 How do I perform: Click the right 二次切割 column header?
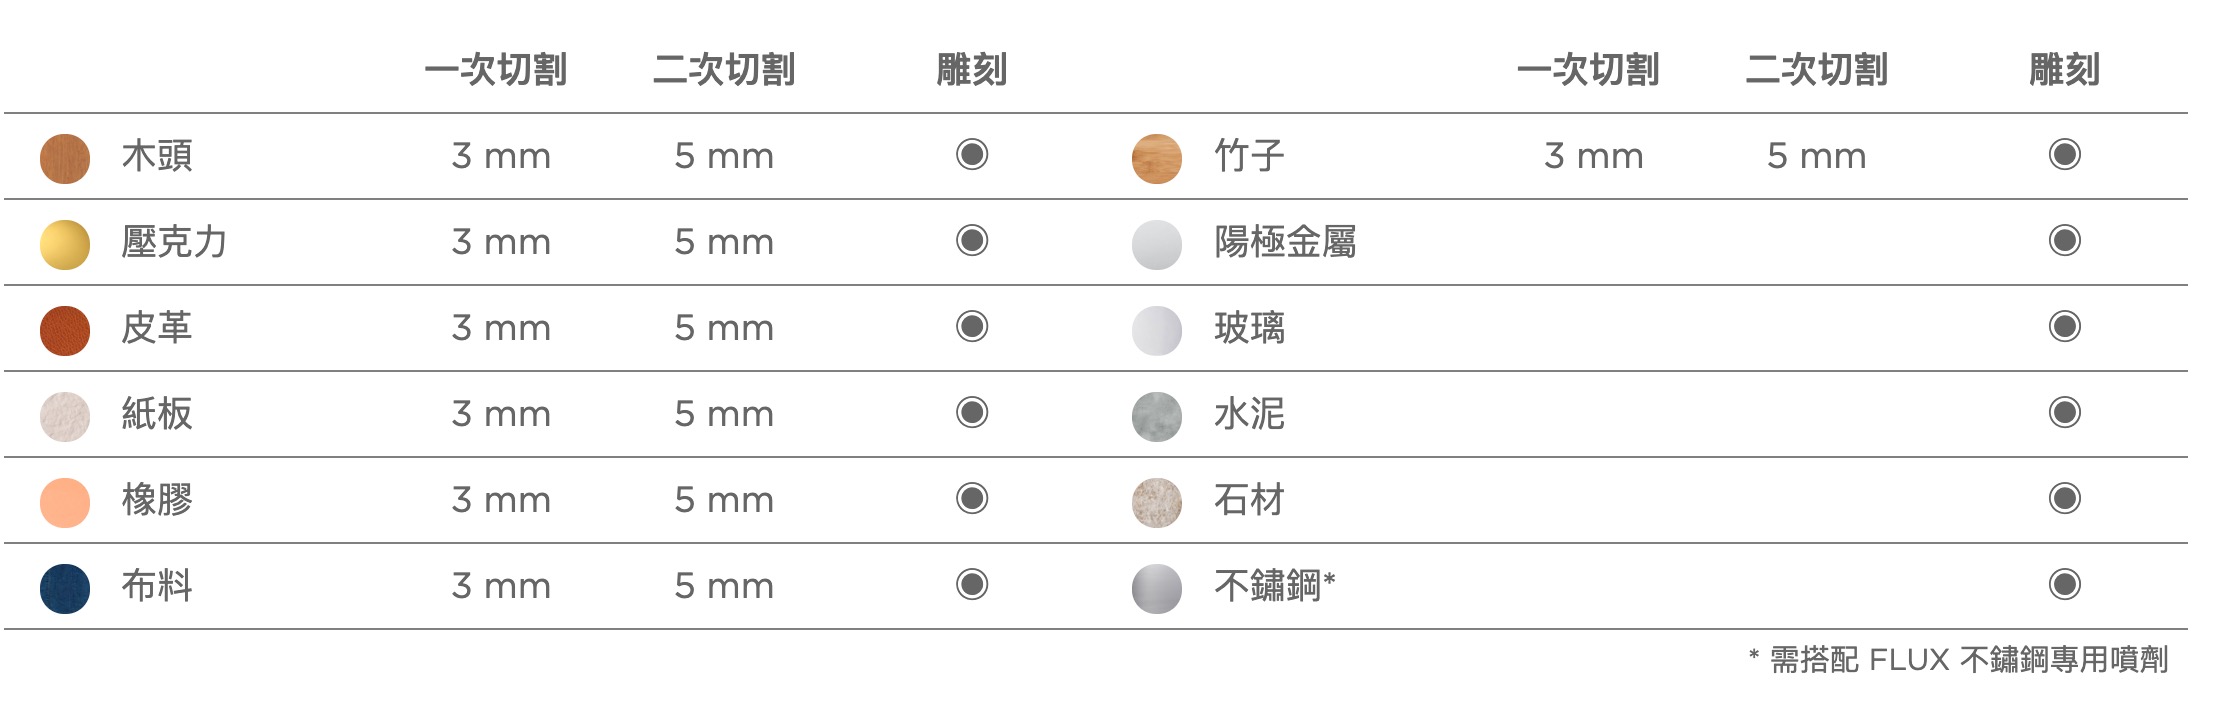[x=1817, y=70]
